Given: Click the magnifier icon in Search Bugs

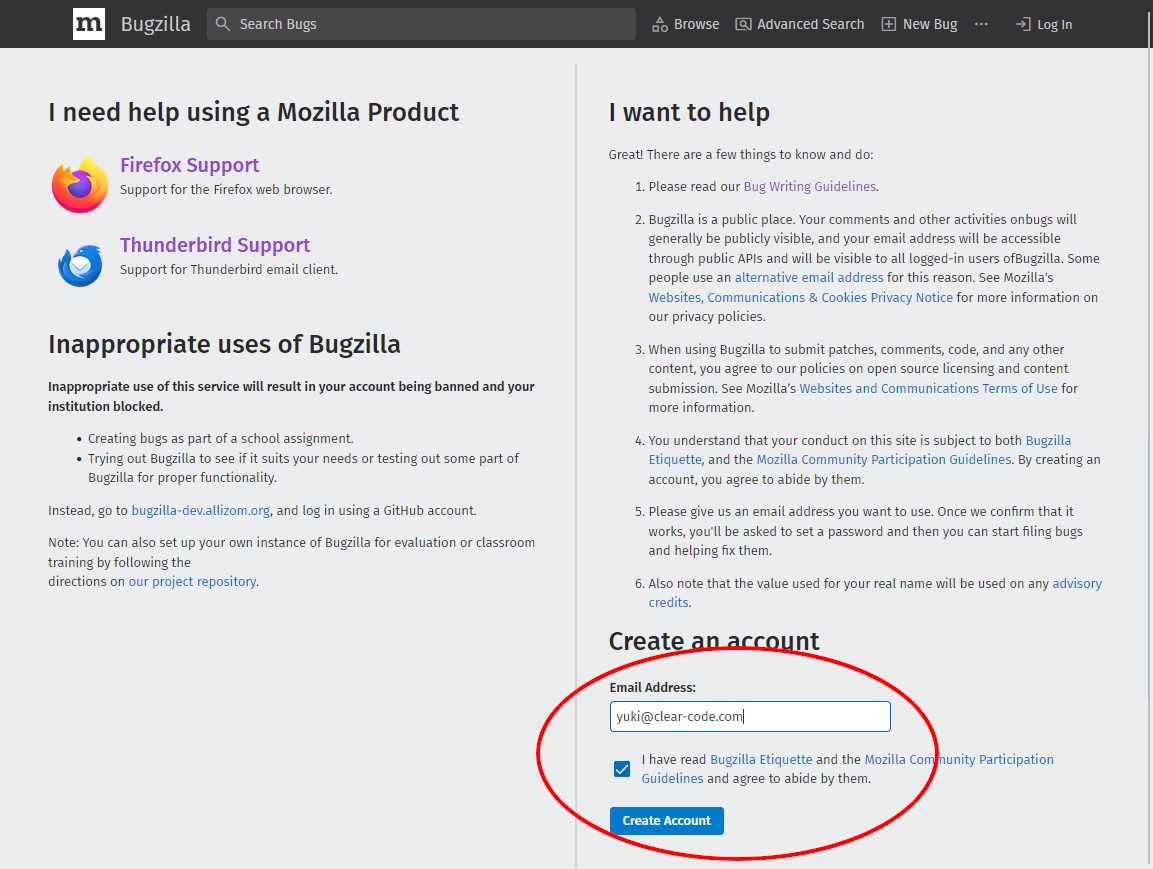Looking at the screenshot, I should point(222,23).
